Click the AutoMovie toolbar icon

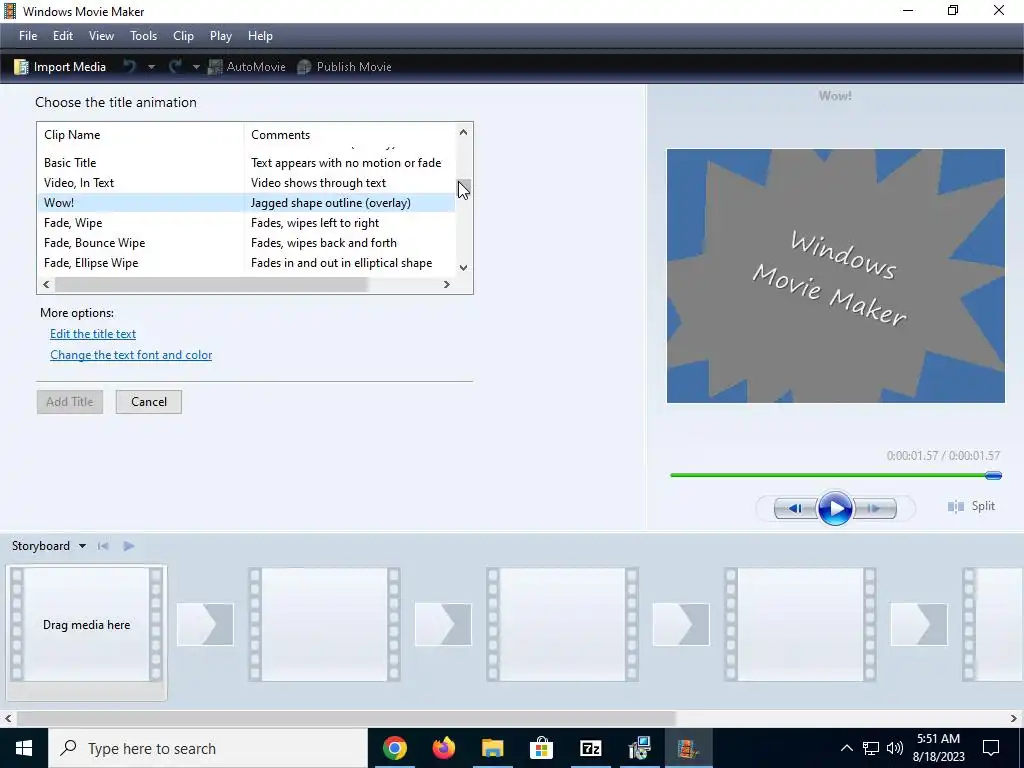(215, 67)
